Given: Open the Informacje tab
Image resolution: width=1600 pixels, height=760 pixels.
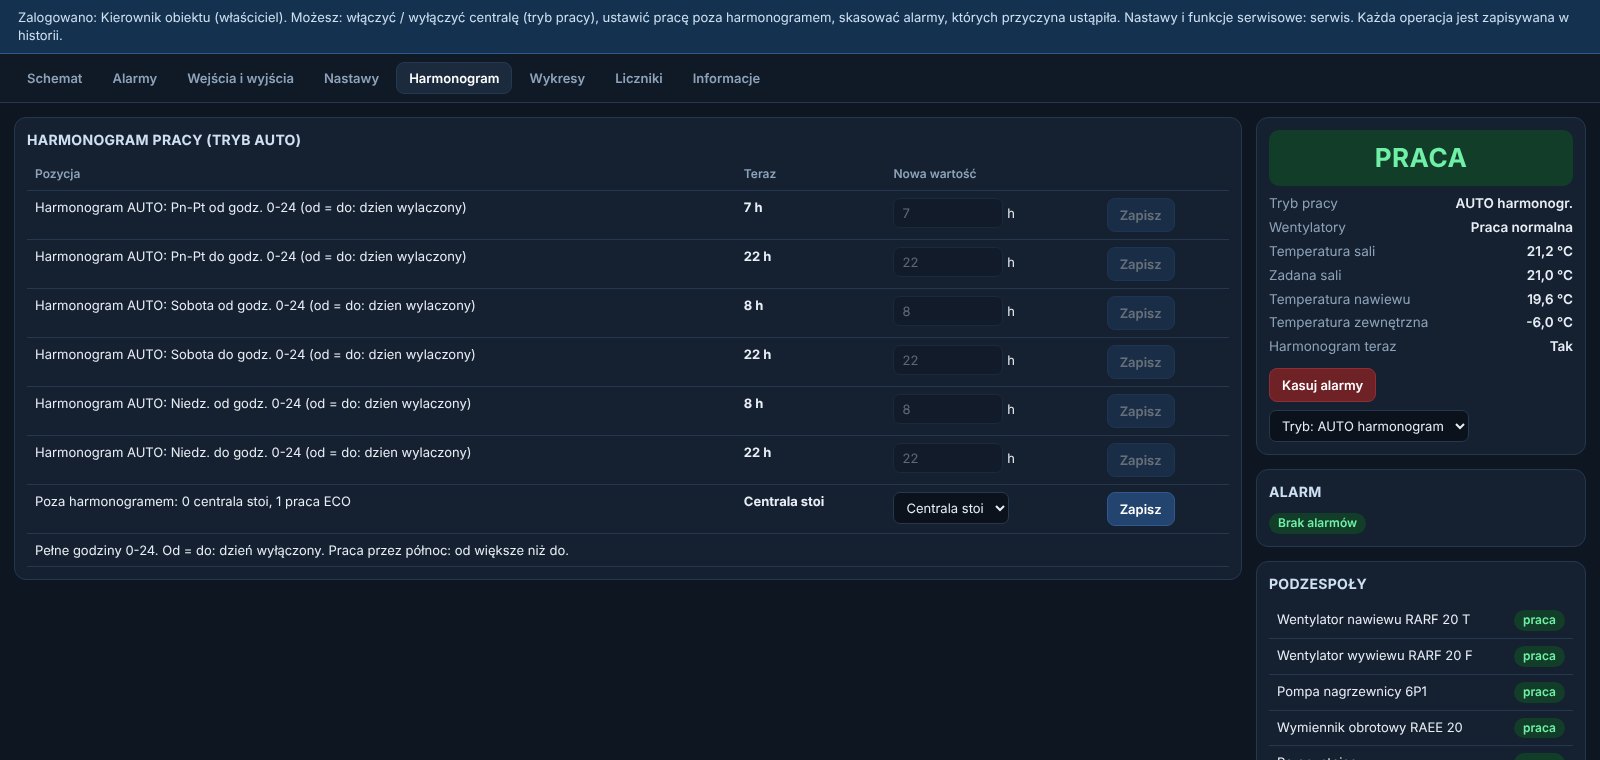Looking at the screenshot, I should click(x=726, y=78).
